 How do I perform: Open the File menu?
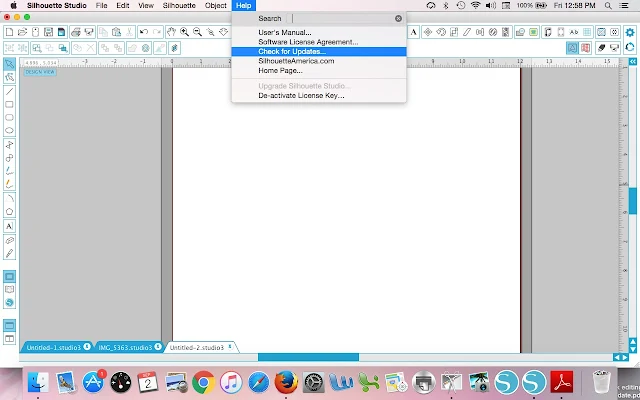pyautogui.click(x=101, y=5)
